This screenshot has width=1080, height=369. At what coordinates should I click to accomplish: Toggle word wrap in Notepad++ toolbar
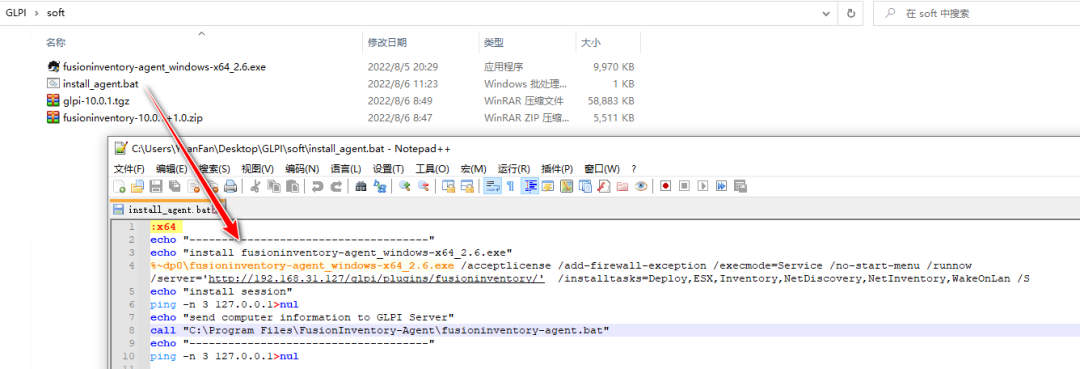pyautogui.click(x=492, y=186)
